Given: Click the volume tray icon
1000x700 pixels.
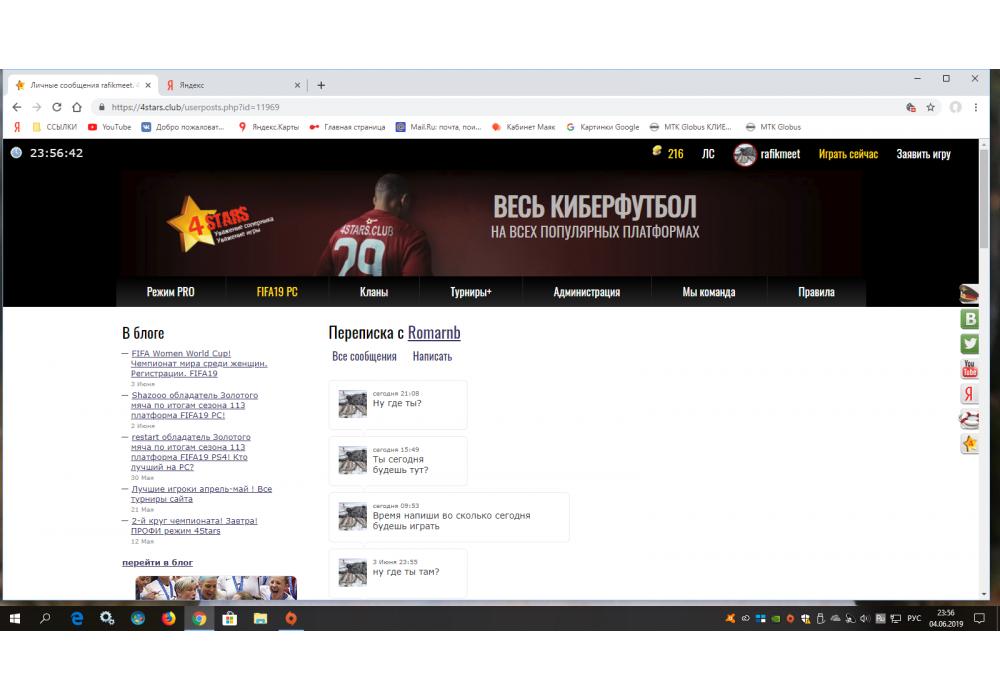Looking at the screenshot, I should click(x=865, y=618).
